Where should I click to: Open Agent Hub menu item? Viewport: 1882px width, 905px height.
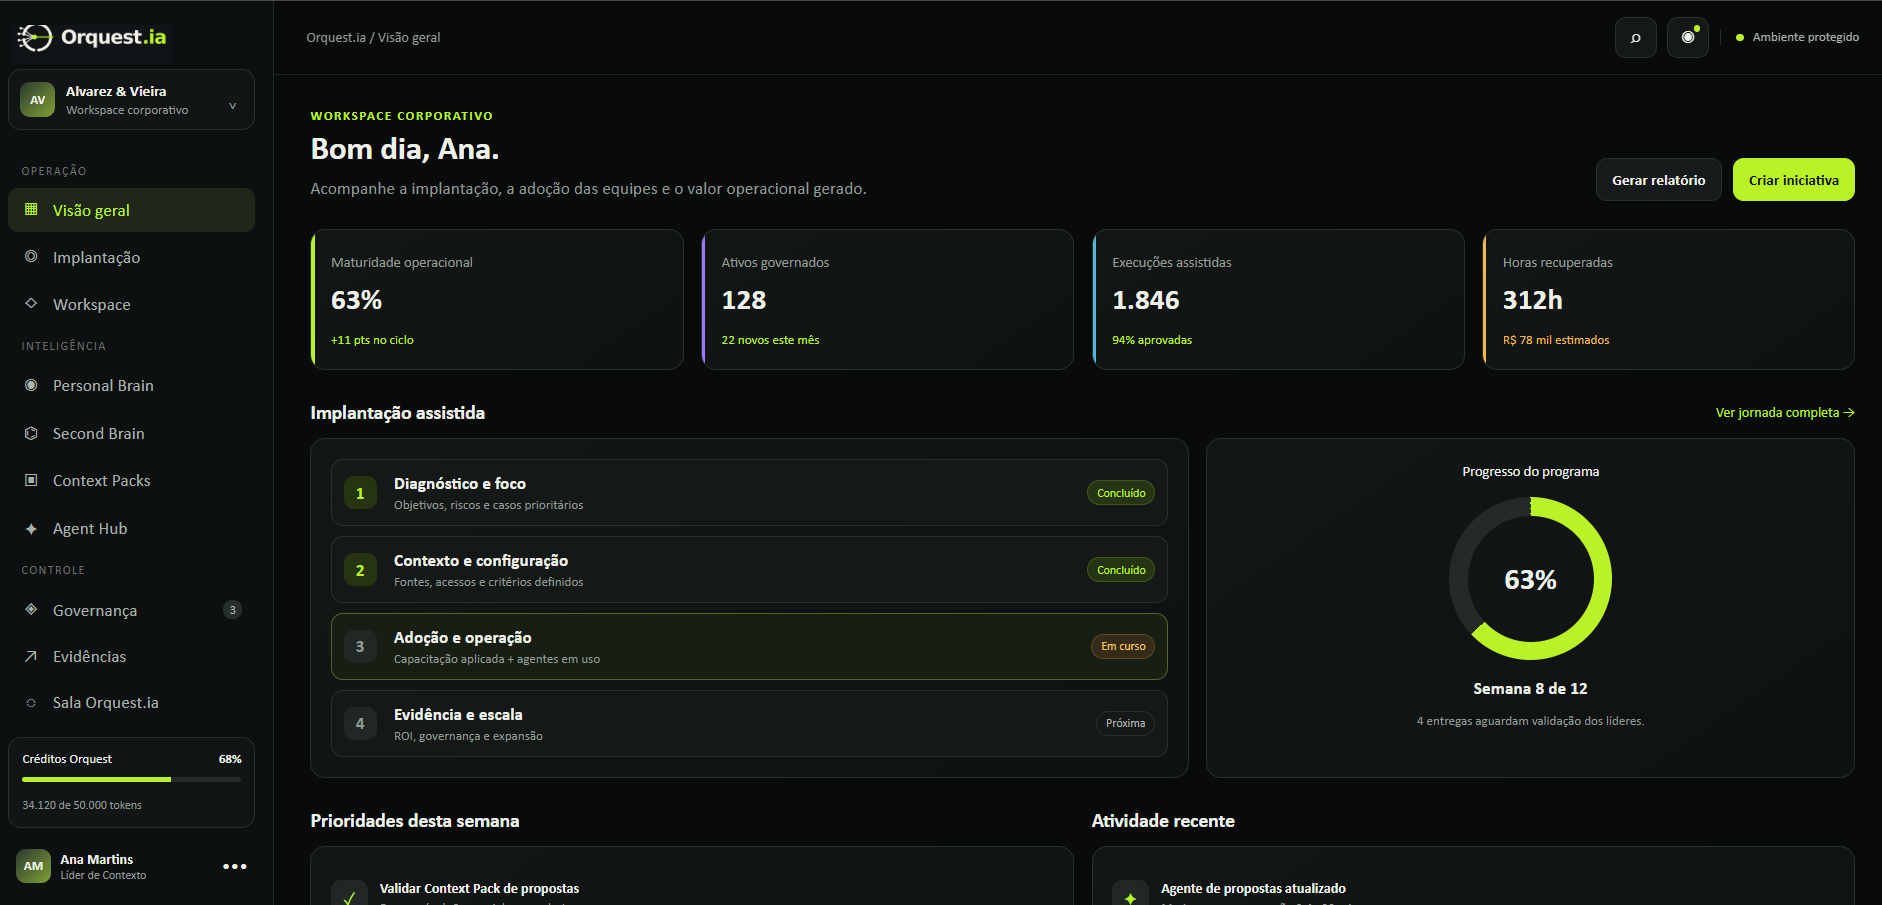131,528
